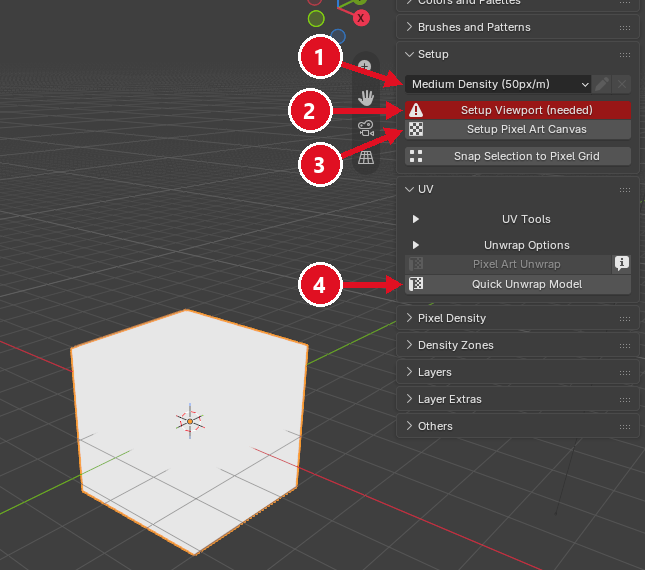The height and width of the screenshot is (570, 645).
Task: Click the Pixel Density panel drag handle
Action: pyautogui.click(x=624, y=319)
